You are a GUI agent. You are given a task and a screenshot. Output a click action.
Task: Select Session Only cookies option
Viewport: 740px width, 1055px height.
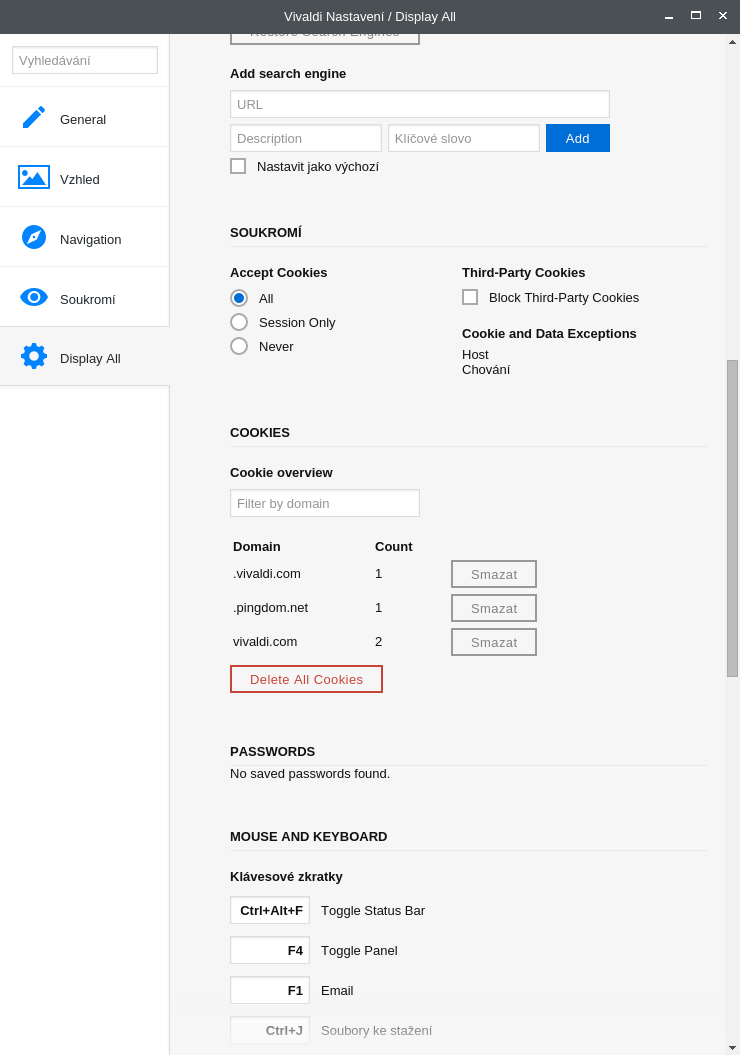(239, 322)
